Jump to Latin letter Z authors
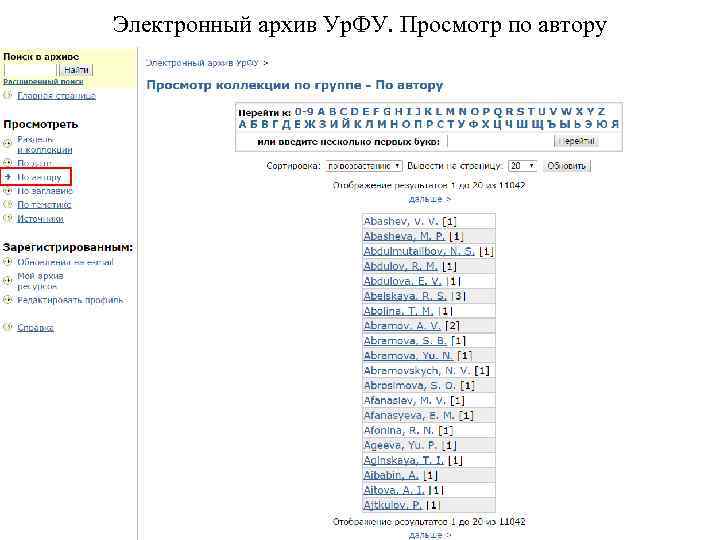 pos(601,112)
